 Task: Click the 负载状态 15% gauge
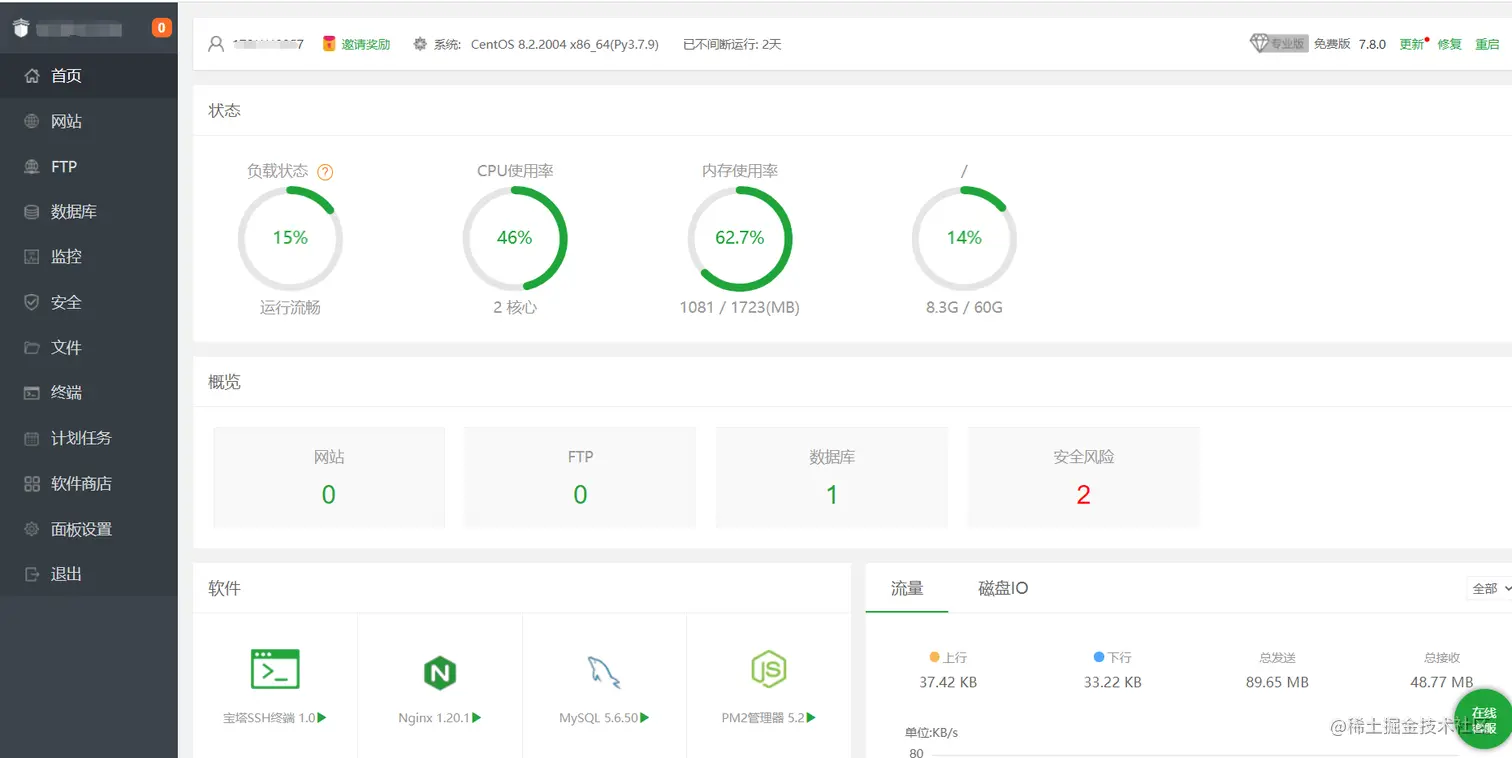tap(290, 238)
